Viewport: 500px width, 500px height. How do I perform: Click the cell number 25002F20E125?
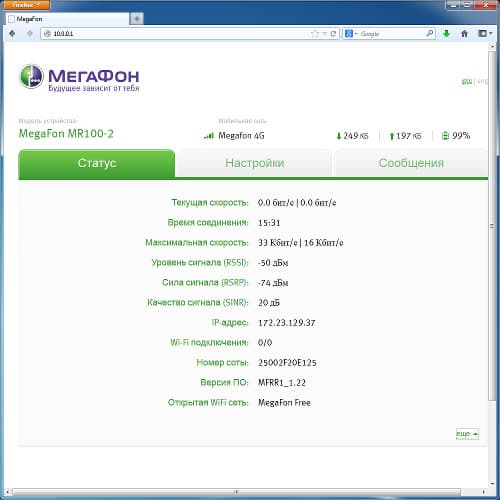[x=287, y=363]
